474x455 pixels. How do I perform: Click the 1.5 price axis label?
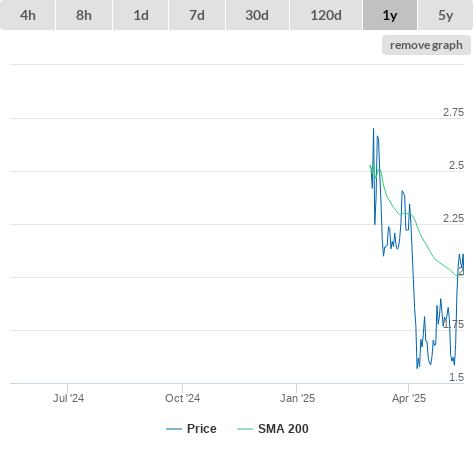tap(456, 377)
